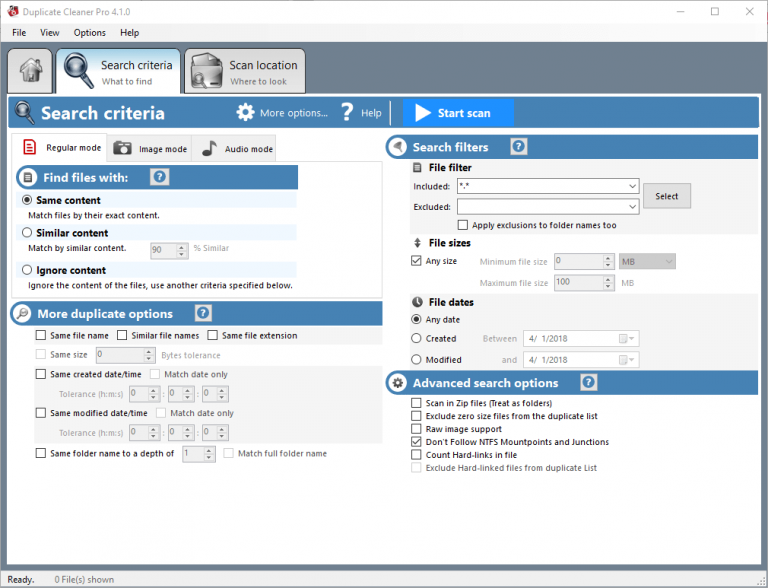Click the % Similar value stepper
Screen dimensions: 768x588
click(x=182, y=251)
